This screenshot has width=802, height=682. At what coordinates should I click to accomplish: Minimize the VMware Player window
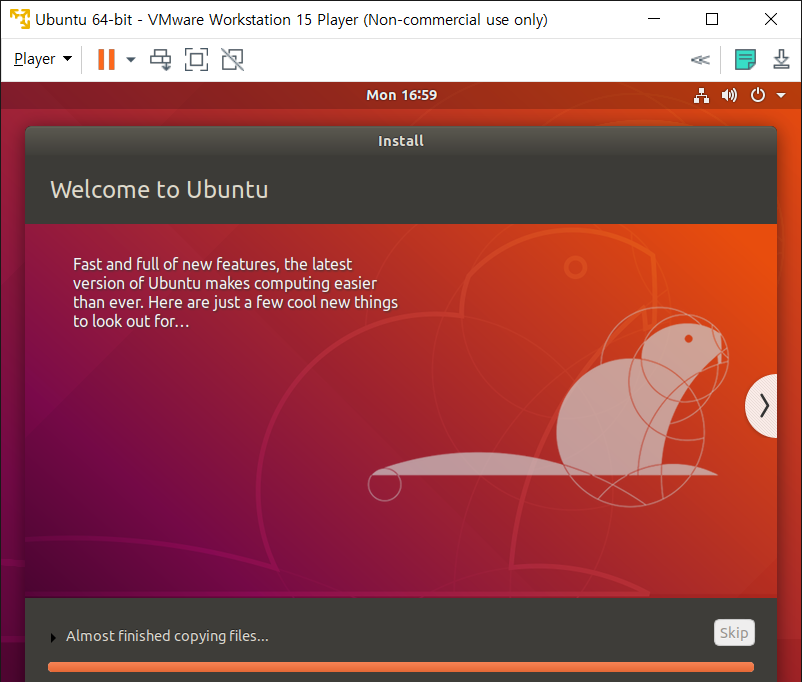click(x=654, y=19)
